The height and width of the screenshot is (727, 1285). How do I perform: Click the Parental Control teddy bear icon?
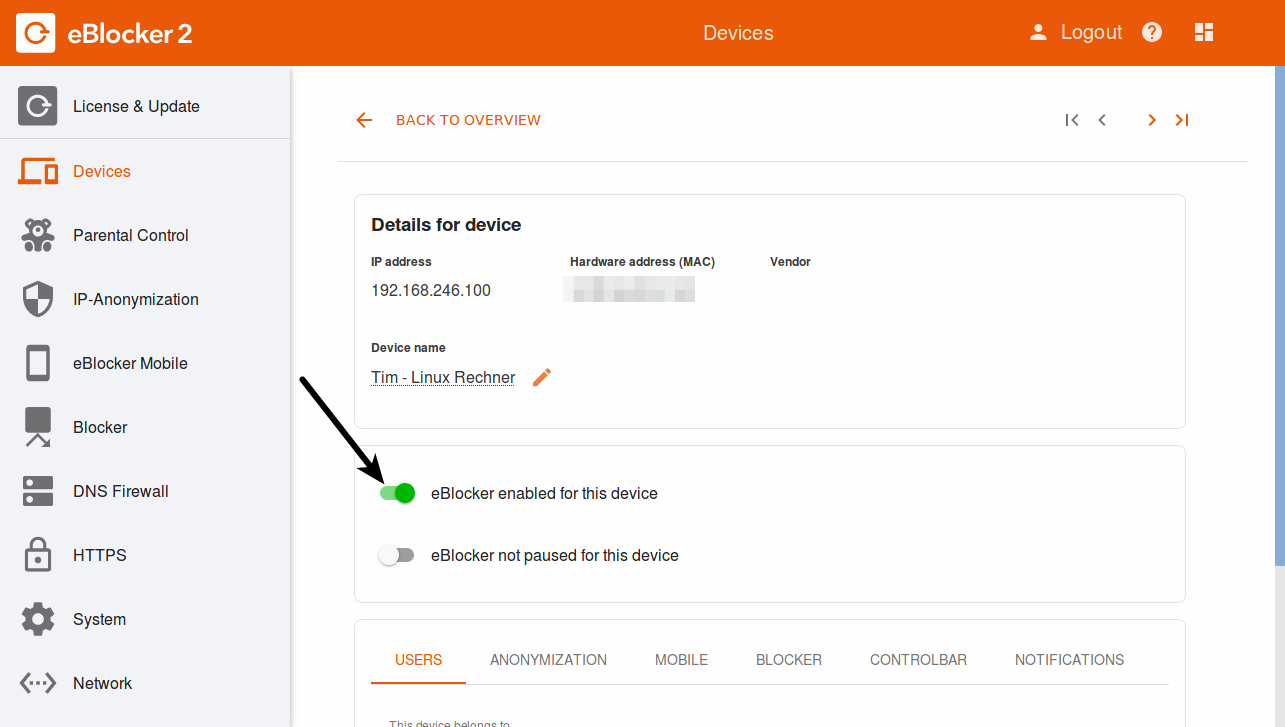click(x=38, y=235)
